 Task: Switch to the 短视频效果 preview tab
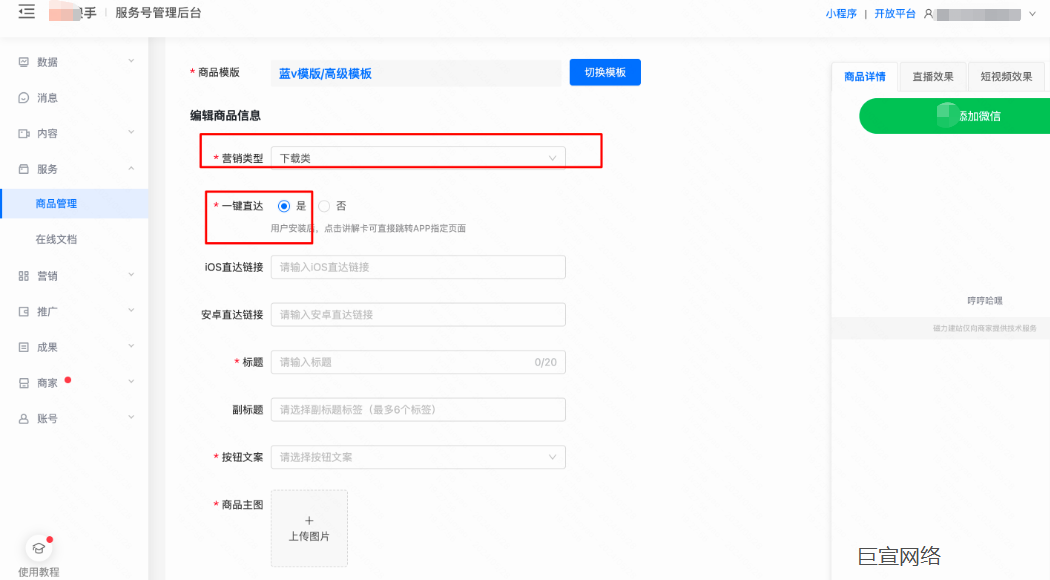[x=1006, y=76]
